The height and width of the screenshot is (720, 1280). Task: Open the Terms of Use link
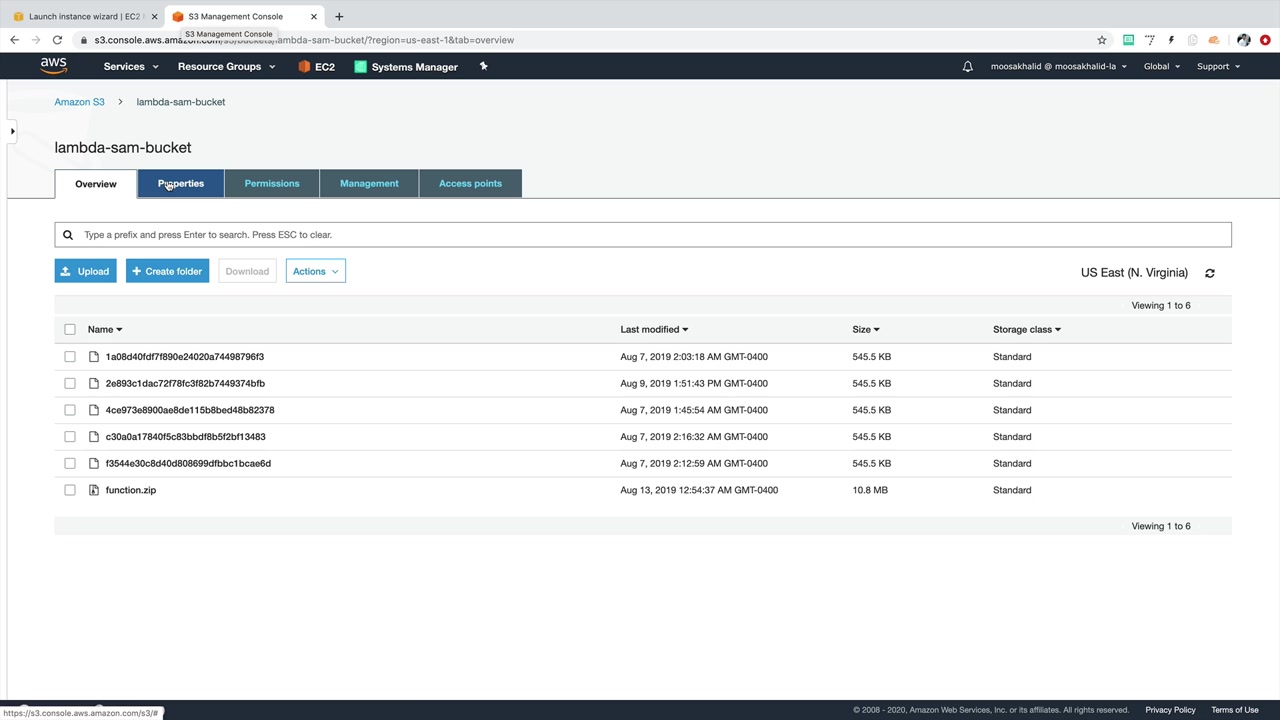(x=1235, y=710)
